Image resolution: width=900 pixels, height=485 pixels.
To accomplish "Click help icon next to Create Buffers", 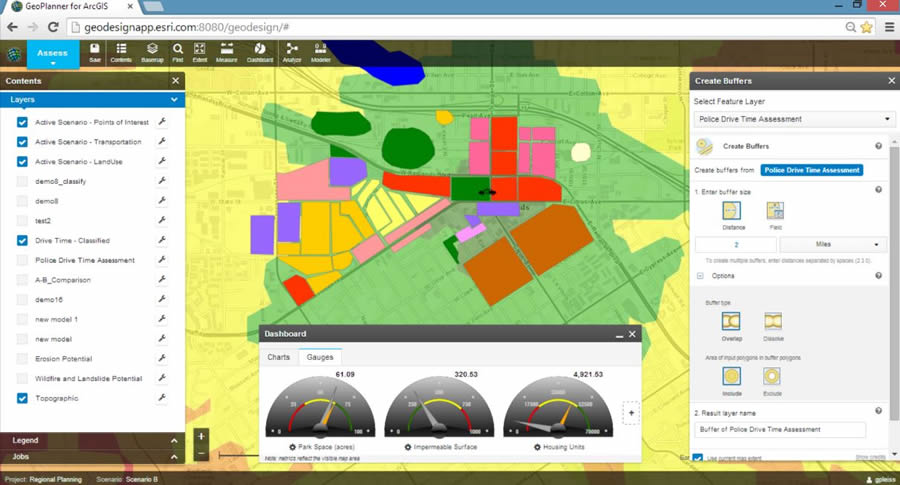I will click(878, 146).
